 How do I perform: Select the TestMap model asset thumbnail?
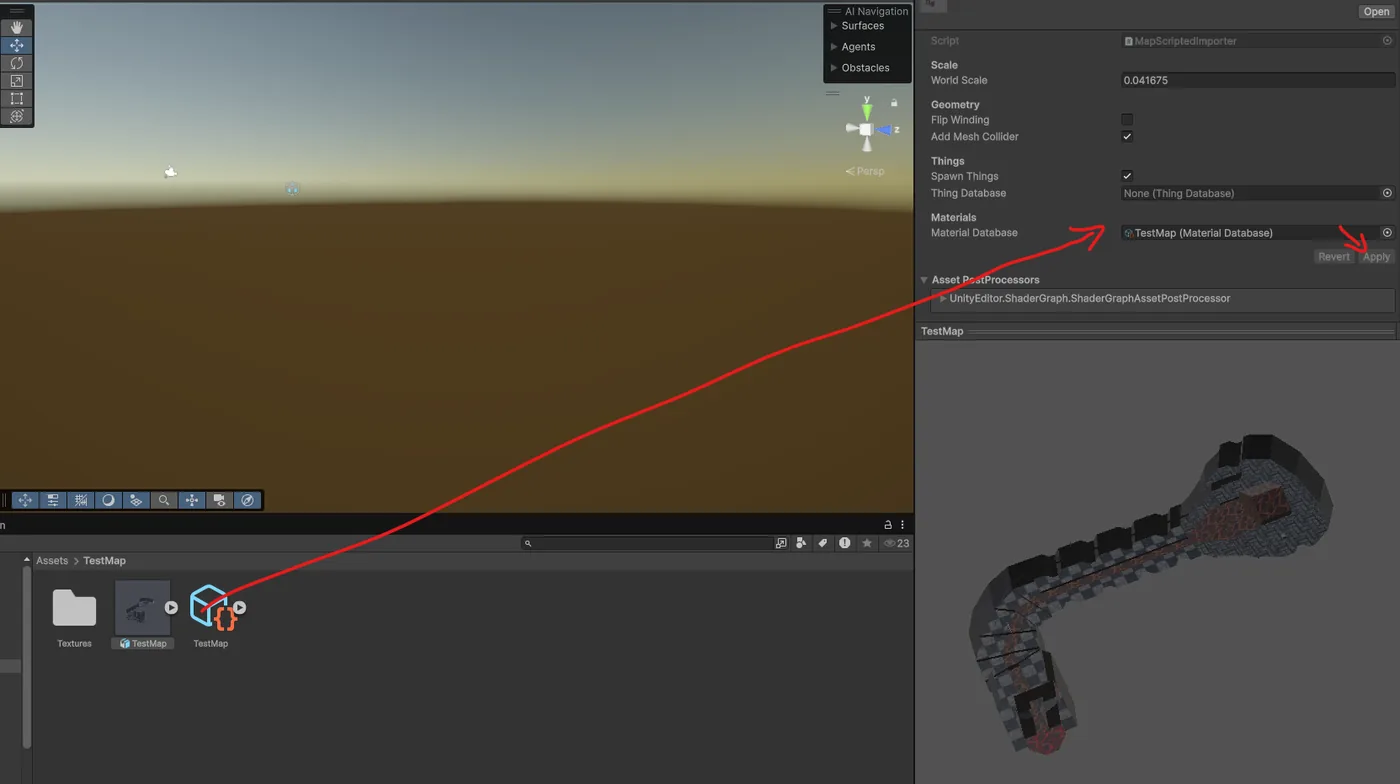pyautogui.click(x=142, y=607)
